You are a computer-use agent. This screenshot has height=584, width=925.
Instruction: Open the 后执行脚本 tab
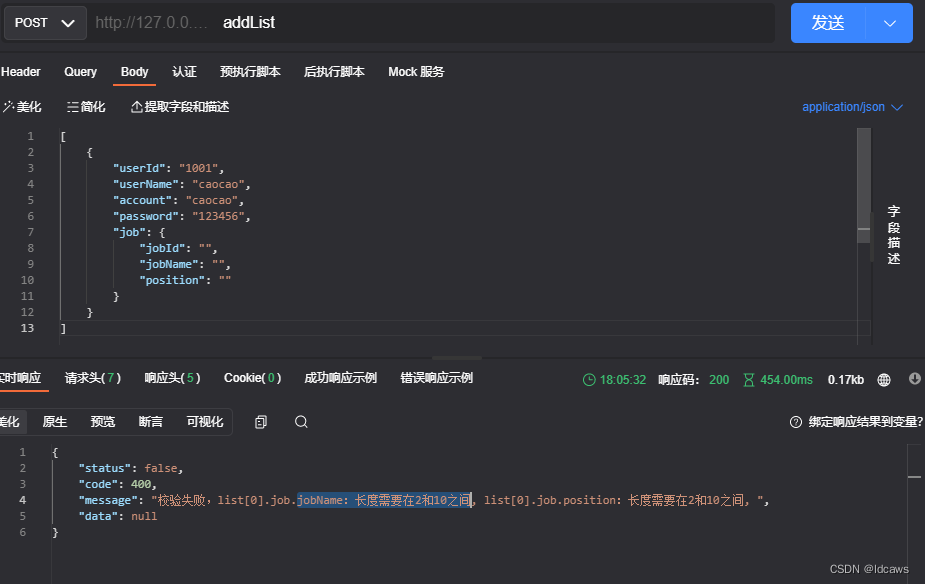(334, 72)
